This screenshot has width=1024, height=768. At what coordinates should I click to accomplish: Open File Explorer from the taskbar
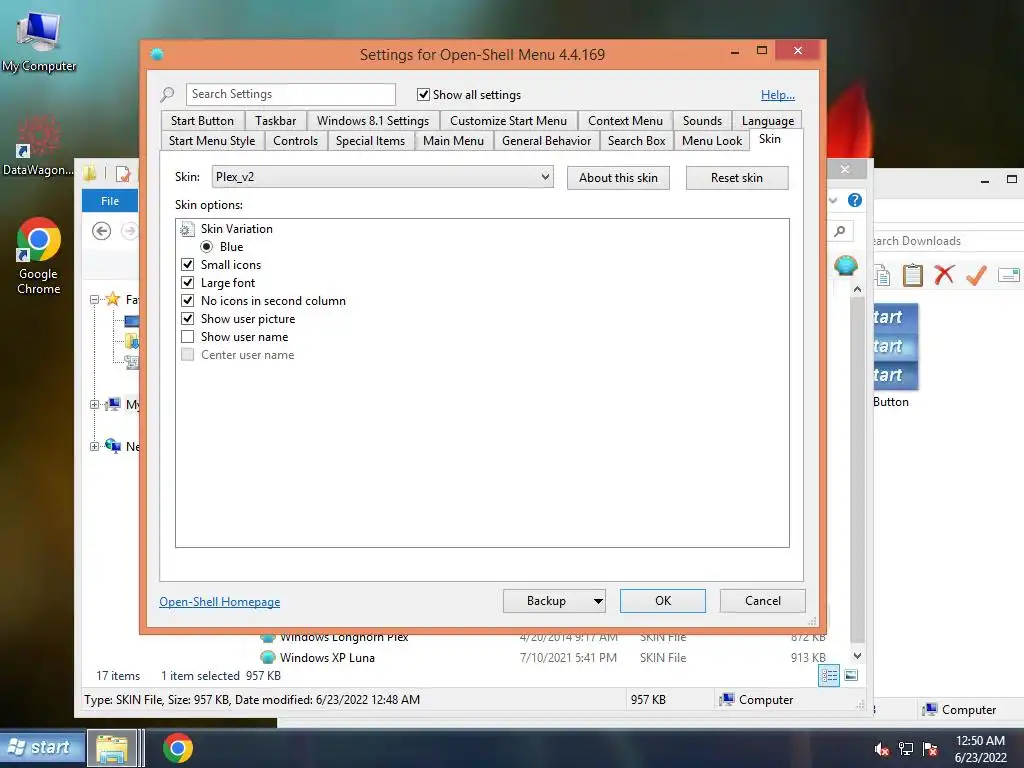[x=112, y=748]
